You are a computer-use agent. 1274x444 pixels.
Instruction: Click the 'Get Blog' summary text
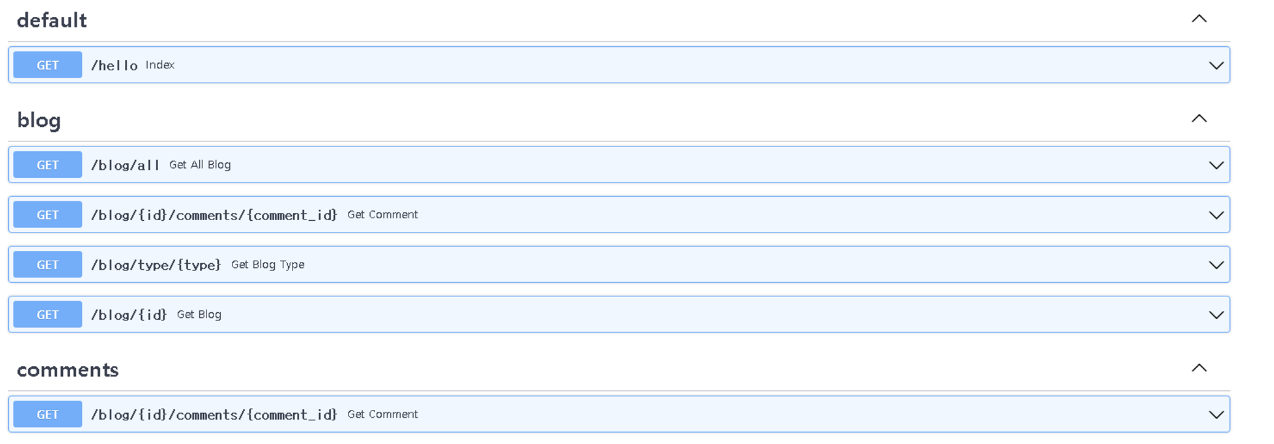pos(199,315)
